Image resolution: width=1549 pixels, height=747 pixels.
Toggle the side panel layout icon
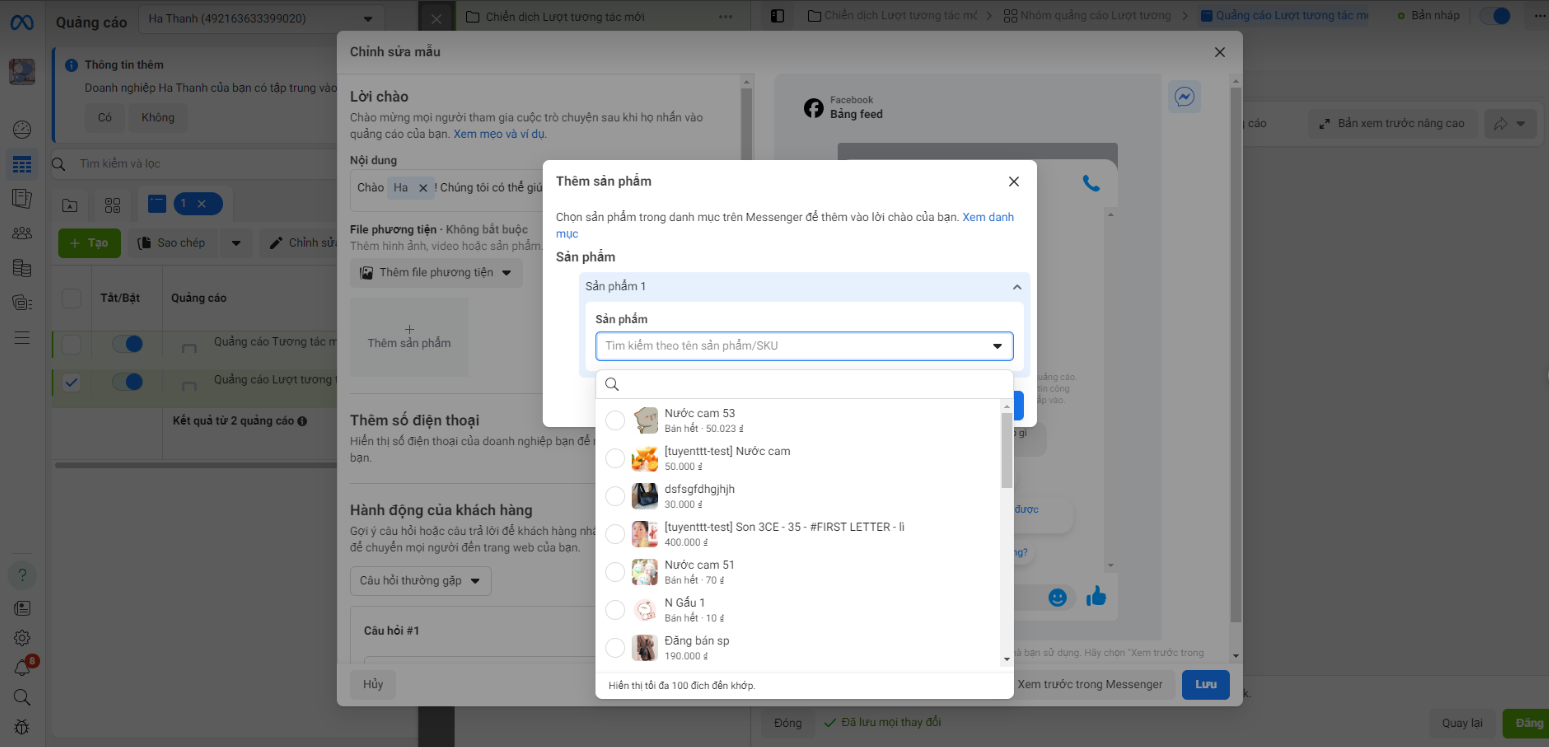click(x=778, y=16)
